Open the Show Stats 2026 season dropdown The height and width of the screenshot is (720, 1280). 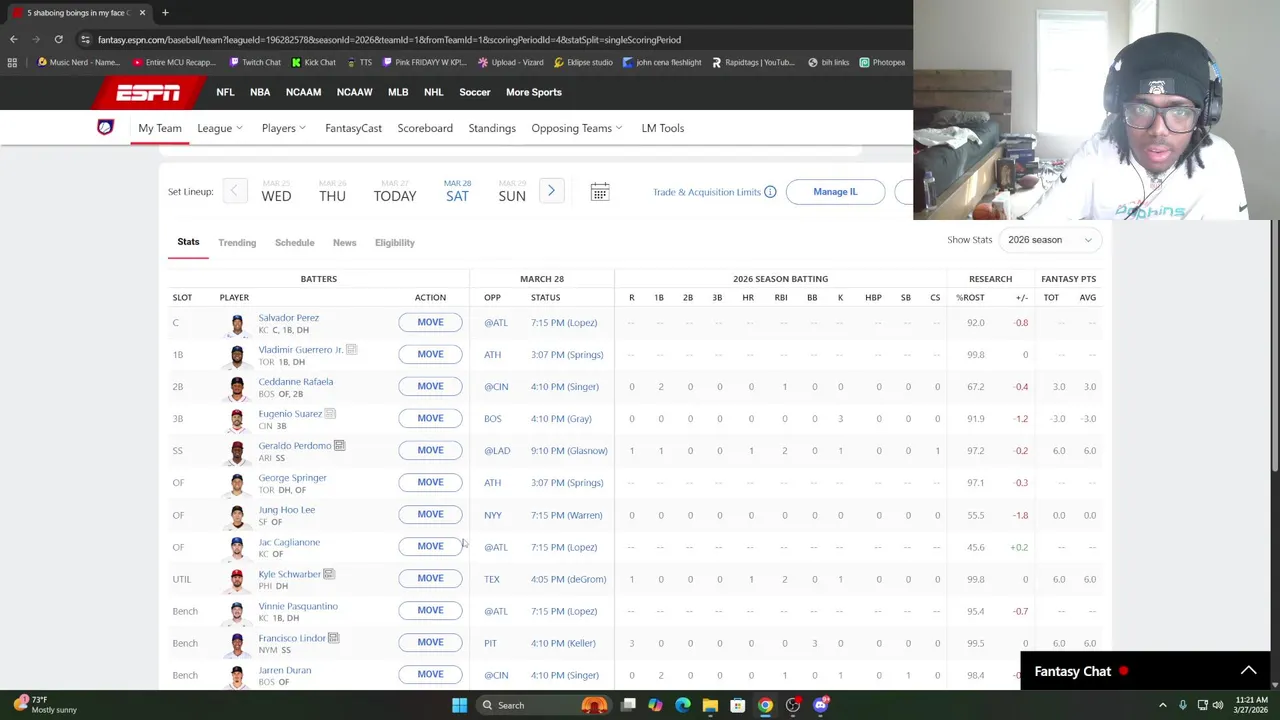(x=1050, y=240)
